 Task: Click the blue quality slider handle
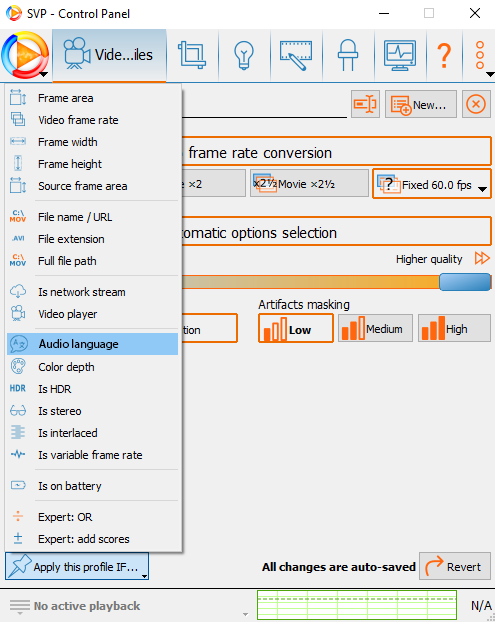coord(465,282)
